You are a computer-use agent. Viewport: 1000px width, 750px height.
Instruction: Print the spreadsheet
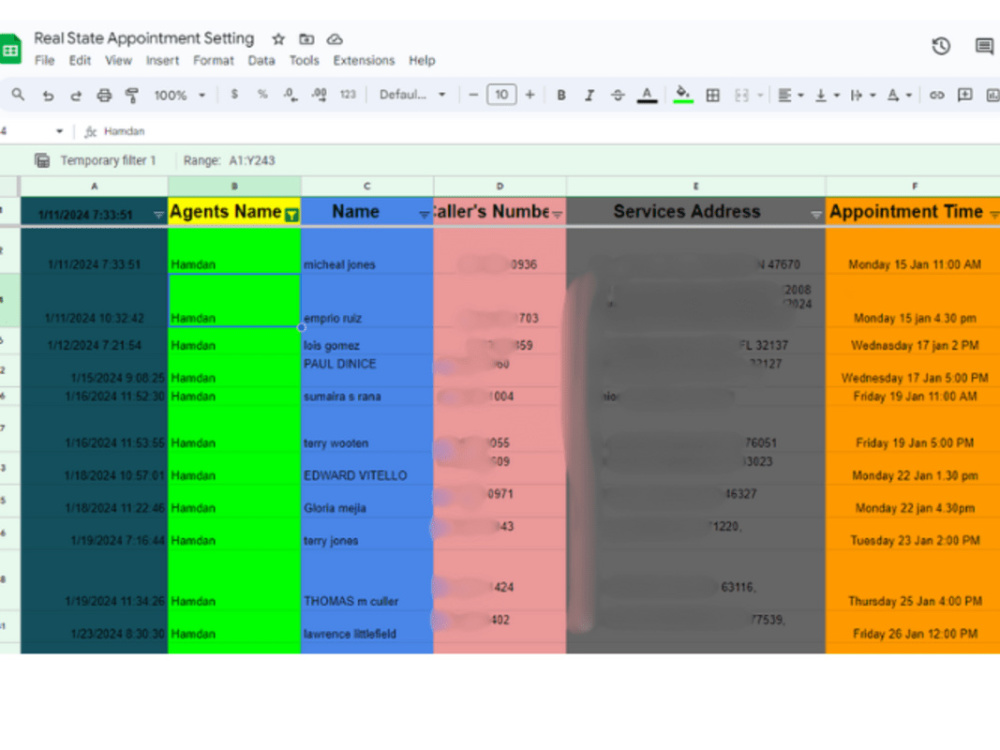coord(104,96)
